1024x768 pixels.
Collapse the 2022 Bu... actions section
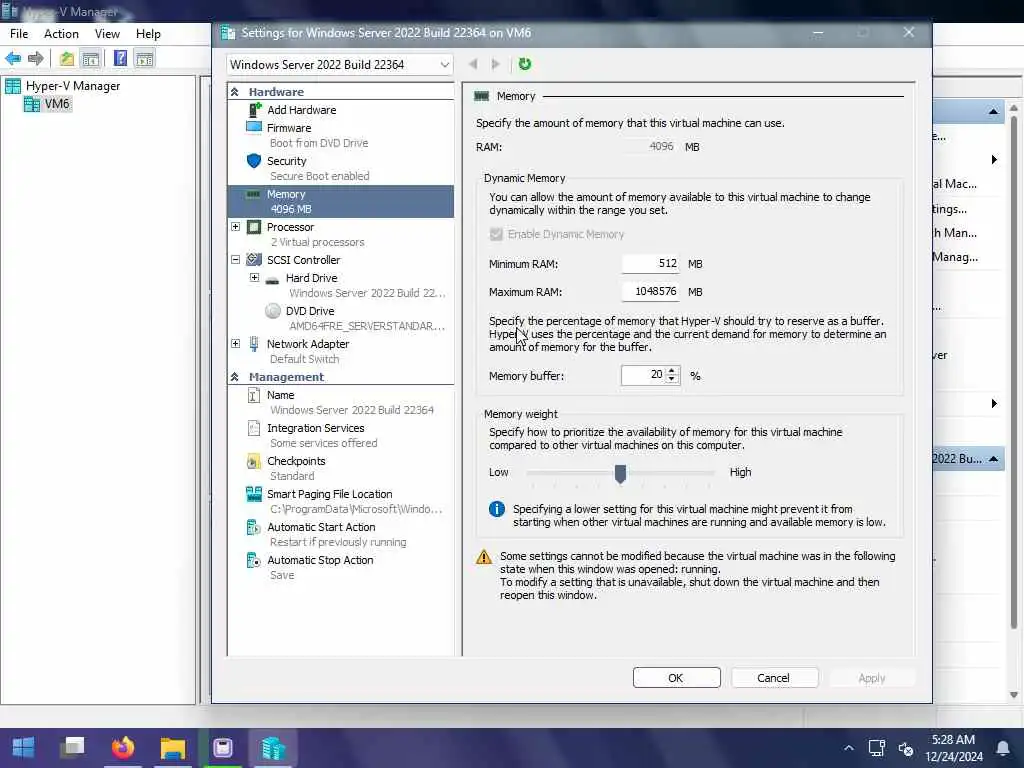[993, 459]
